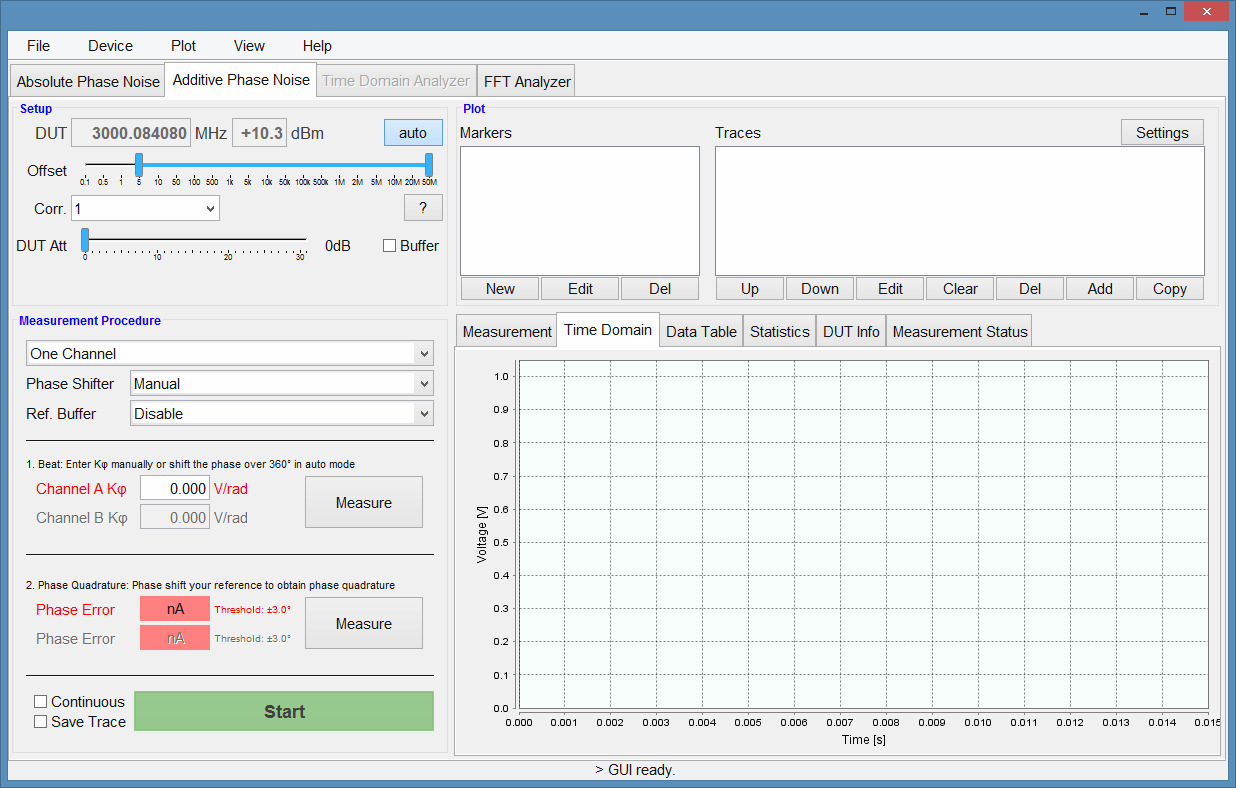Open the File menu

pos(38,46)
